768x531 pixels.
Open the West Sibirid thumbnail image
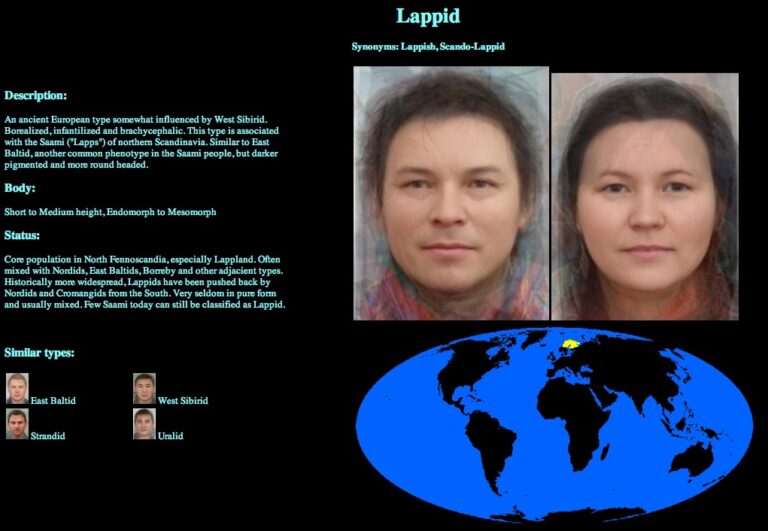144,388
